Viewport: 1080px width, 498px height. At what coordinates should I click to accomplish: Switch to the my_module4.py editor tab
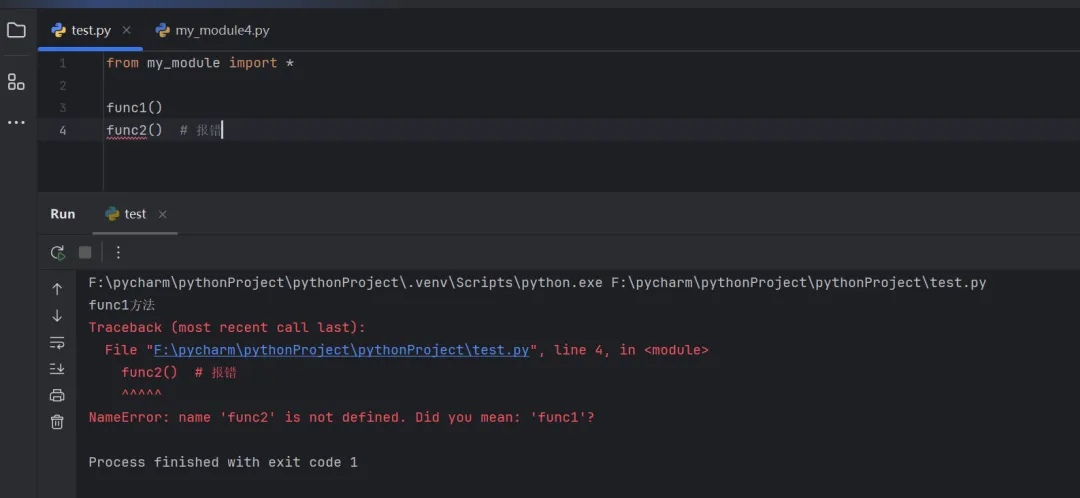pos(212,30)
